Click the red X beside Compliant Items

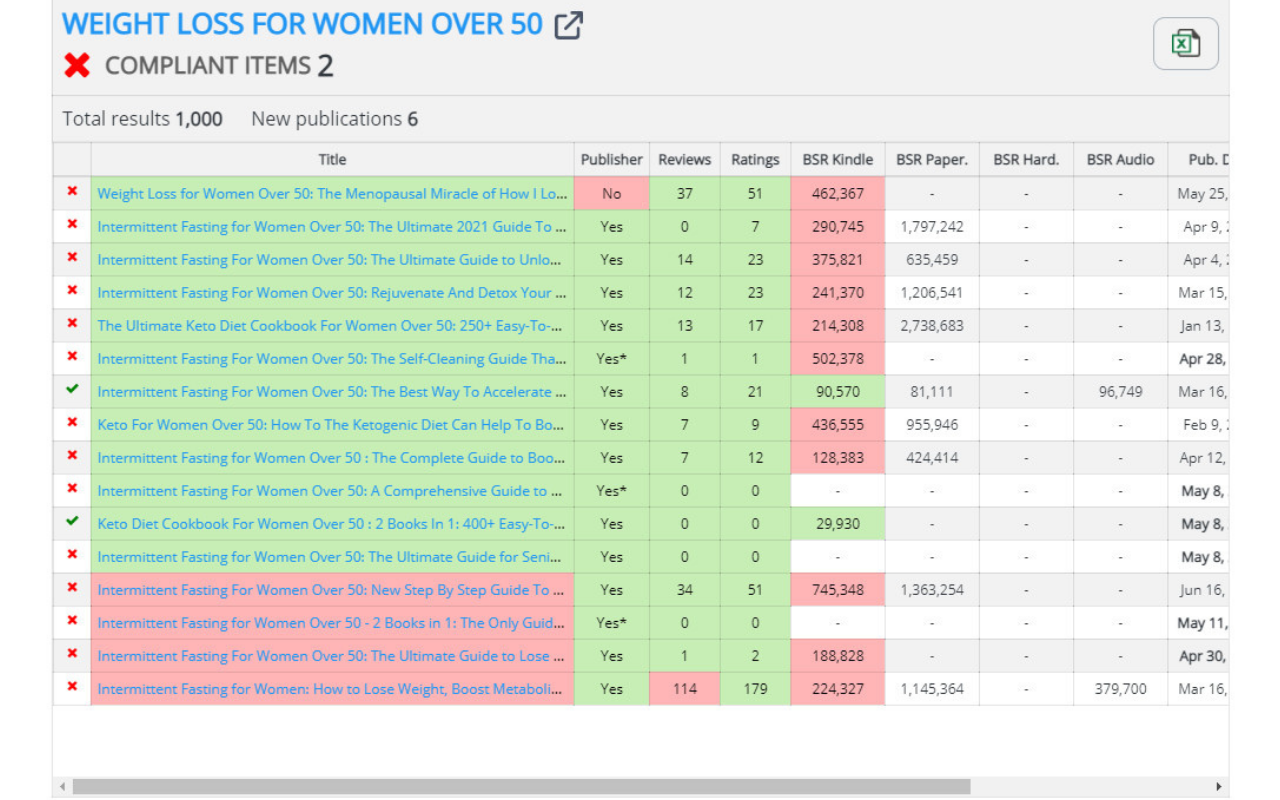pyautogui.click(x=77, y=66)
